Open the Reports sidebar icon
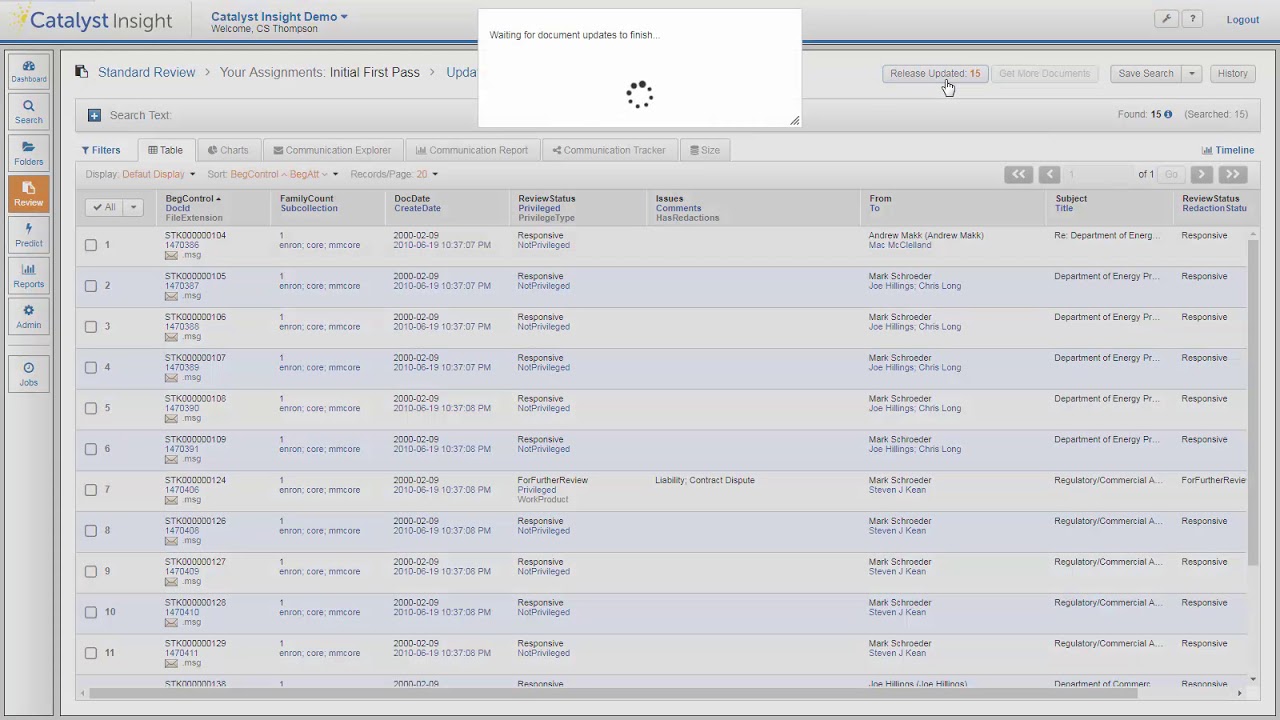 tap(28, 276)
